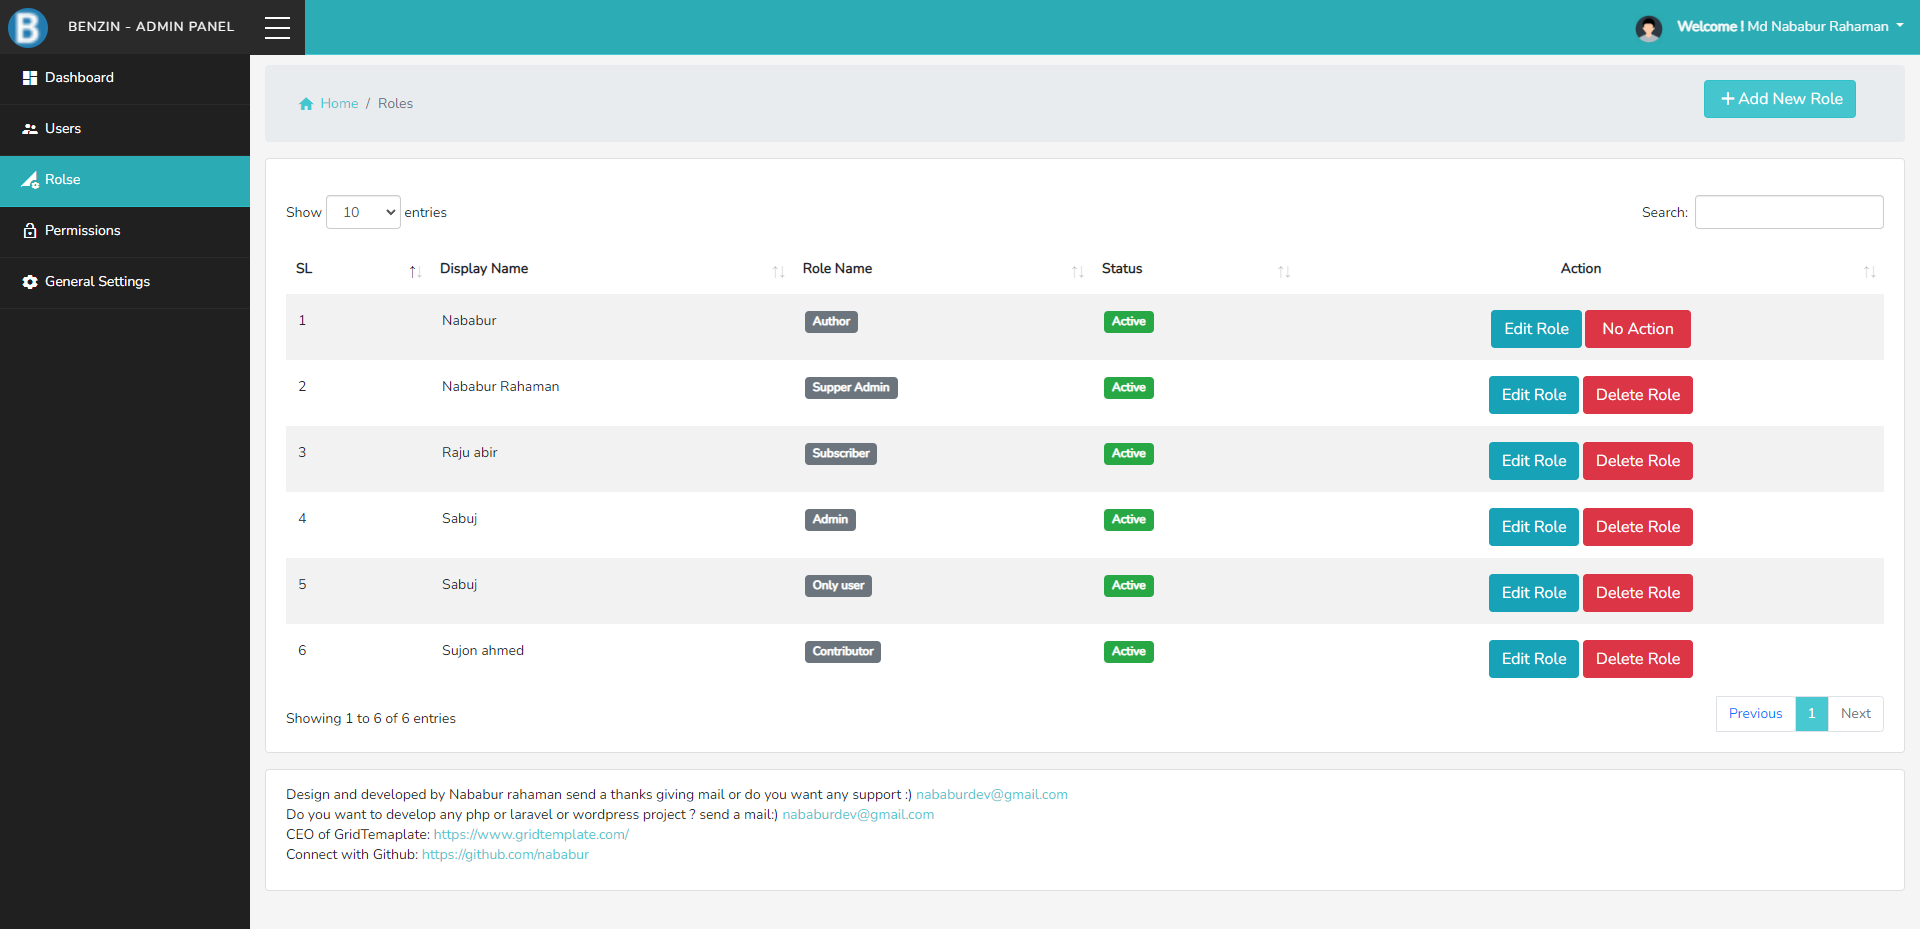Image resolution: width=1920 pixels, height=929 pixels.
Task: Click the Subscriber role badge
Action: click(841, 454)
